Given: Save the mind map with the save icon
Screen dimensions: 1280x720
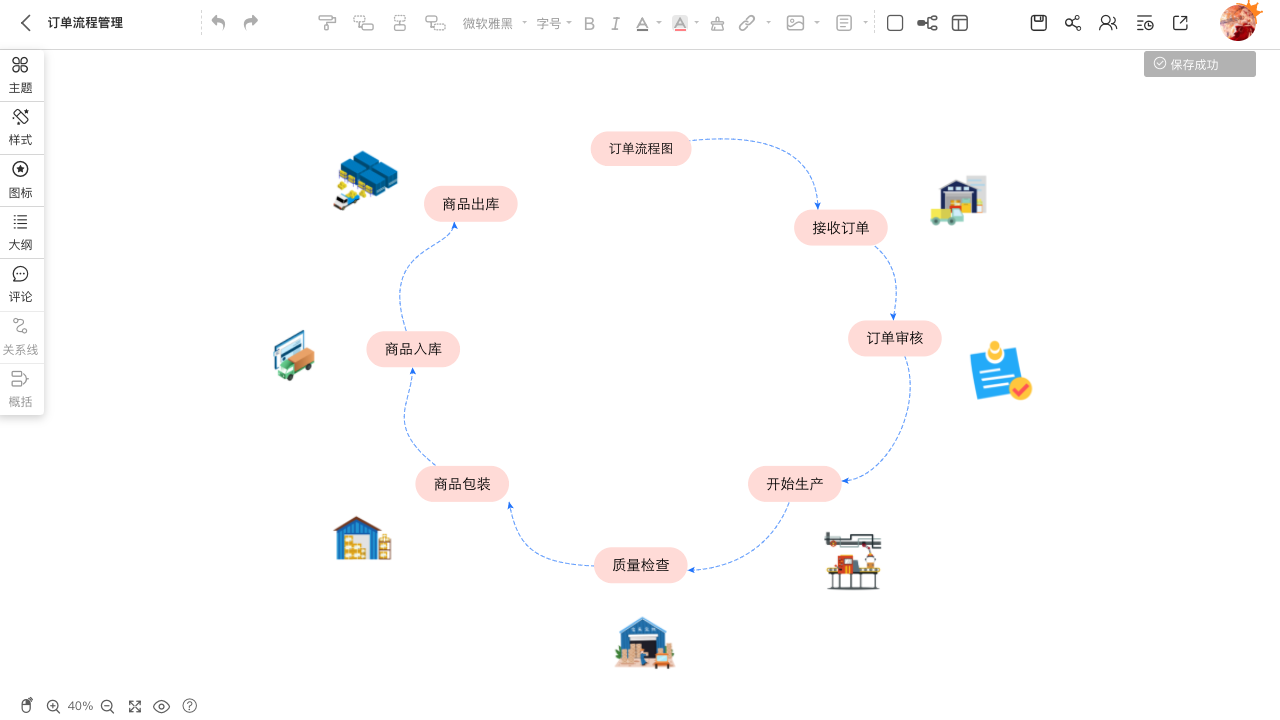Looking at the screenshot, I should (x=1038, y=22).
